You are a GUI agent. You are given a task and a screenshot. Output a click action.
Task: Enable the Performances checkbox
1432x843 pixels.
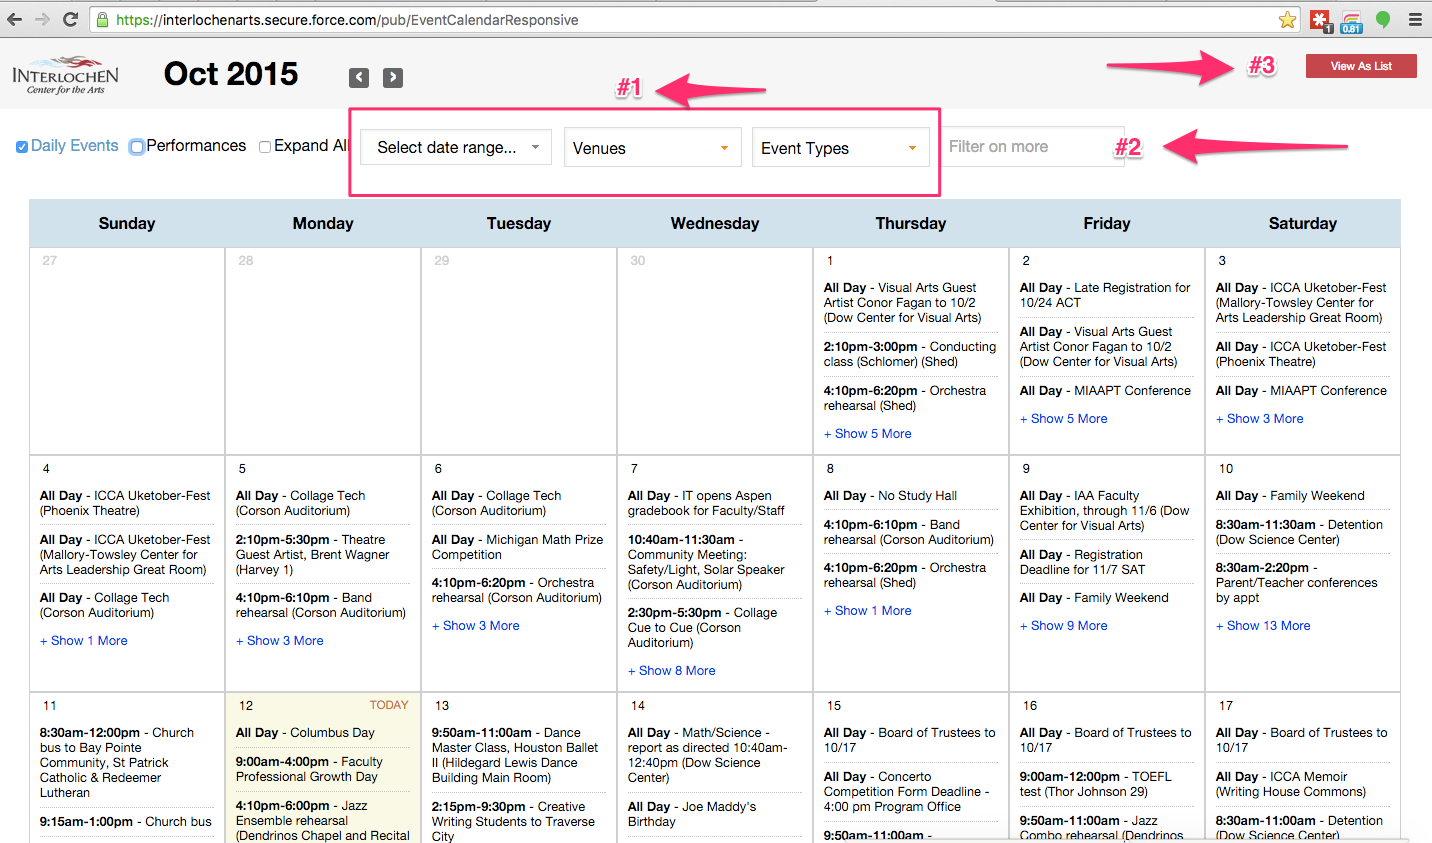pos(137,147)
